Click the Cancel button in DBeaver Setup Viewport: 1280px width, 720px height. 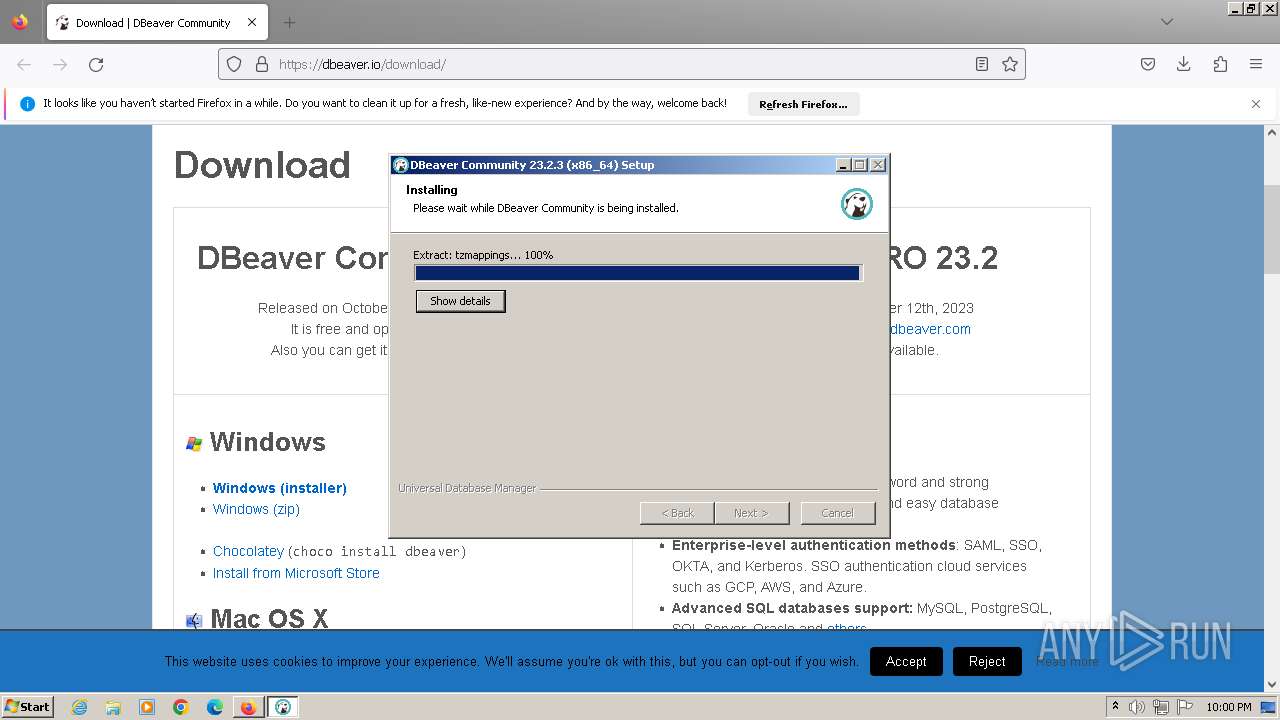tap(838, 513)
